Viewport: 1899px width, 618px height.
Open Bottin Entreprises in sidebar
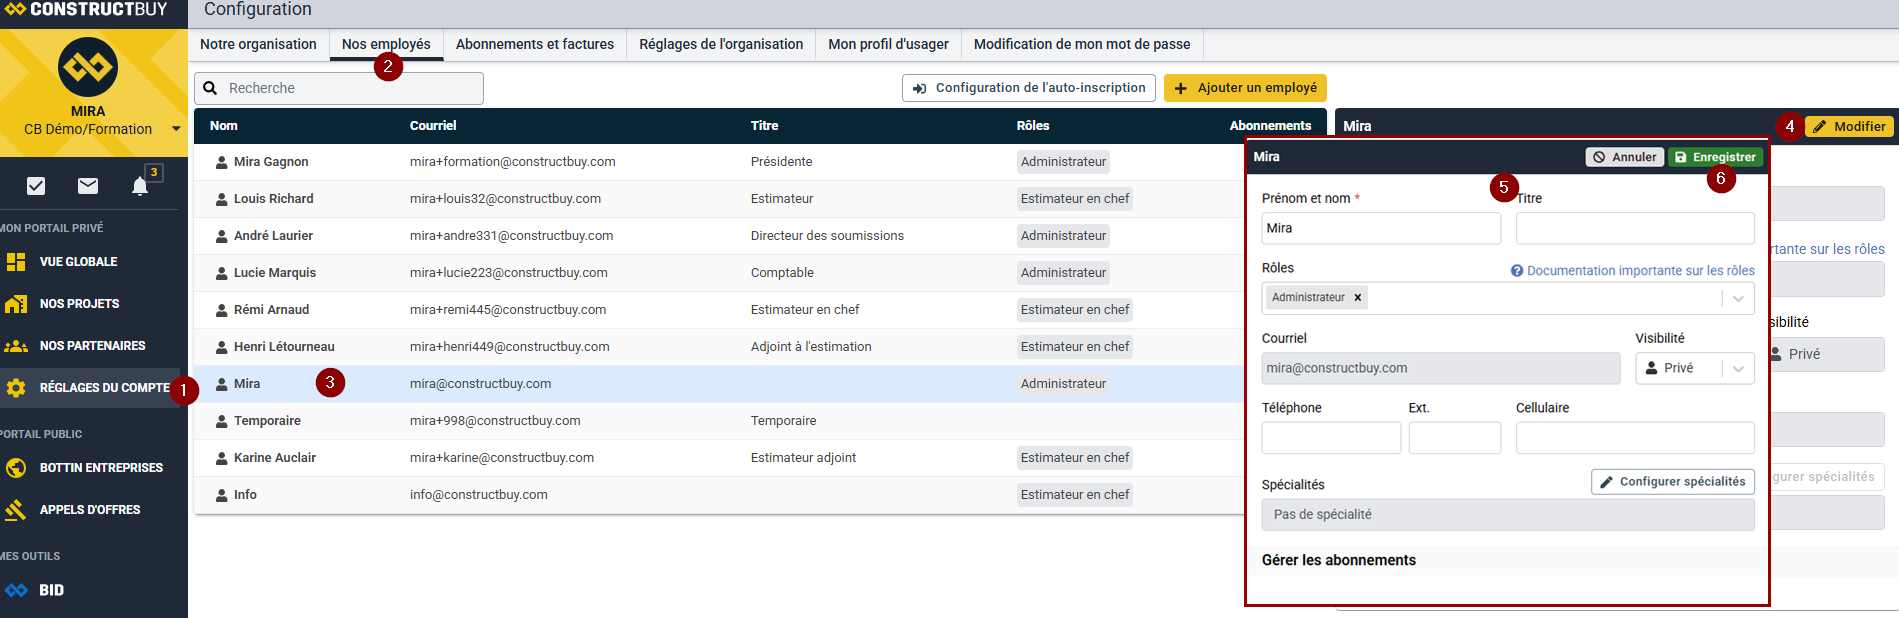[100, 468]
